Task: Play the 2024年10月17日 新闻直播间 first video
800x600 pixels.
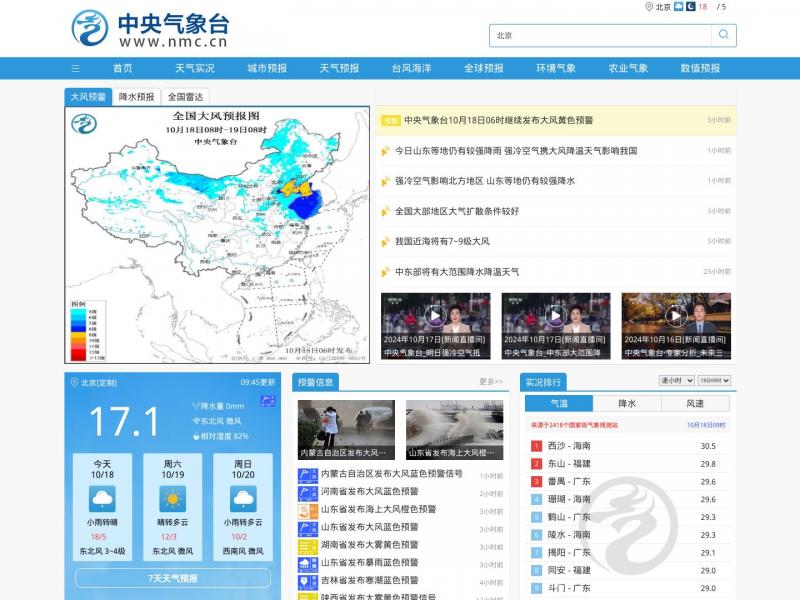Action: pos(435,316)
